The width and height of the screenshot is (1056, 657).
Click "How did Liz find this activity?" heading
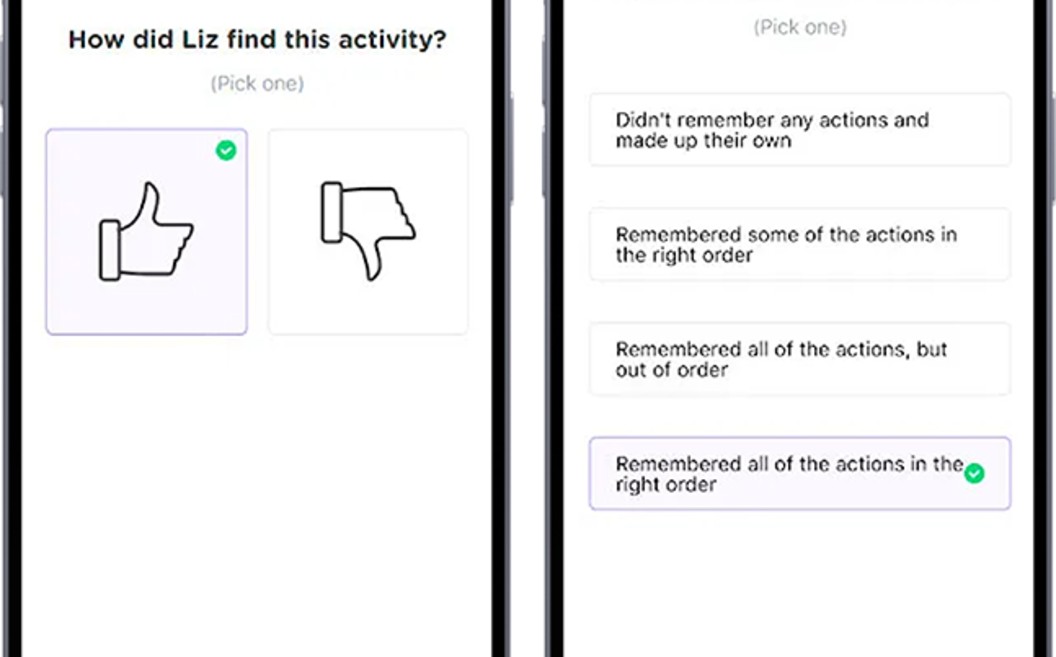(x=257, y=40)
